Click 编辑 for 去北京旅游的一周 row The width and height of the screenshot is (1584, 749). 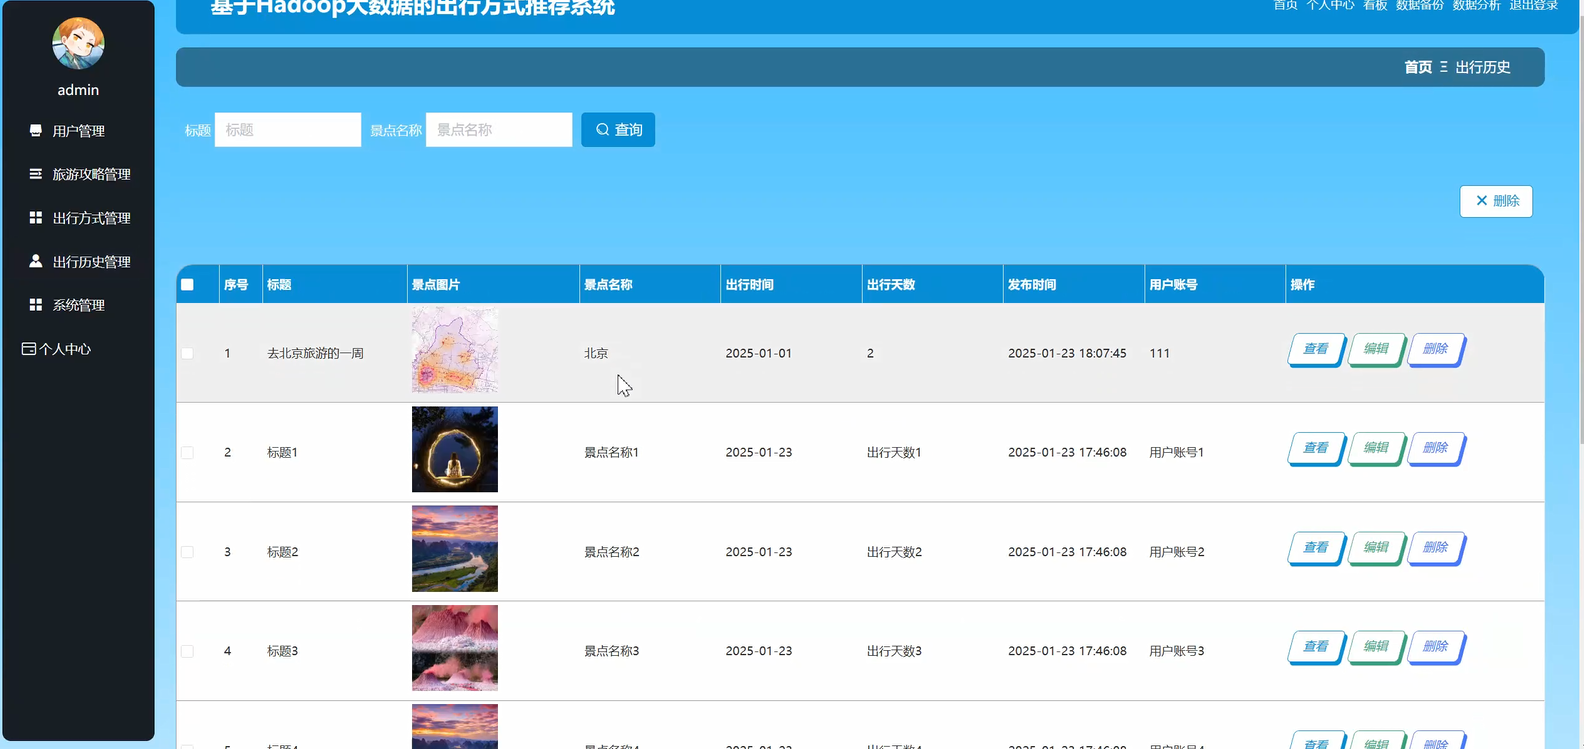1376,349
